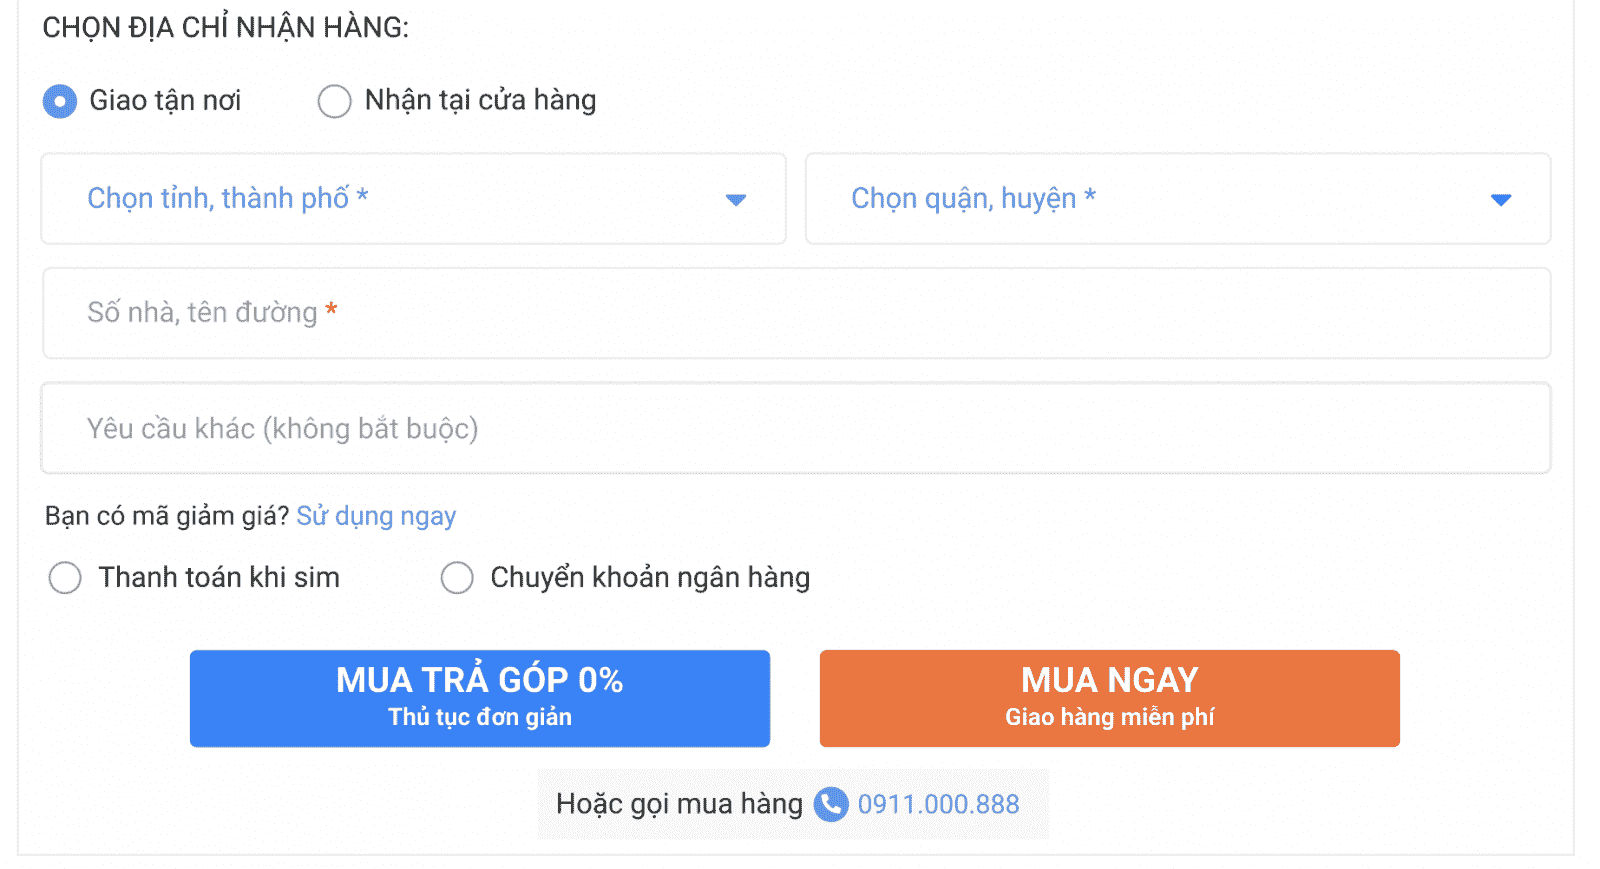Open the "Chọn quận, huyện" dropdown
Viewport: 1600px width, 869px height.
[1160, 199]
